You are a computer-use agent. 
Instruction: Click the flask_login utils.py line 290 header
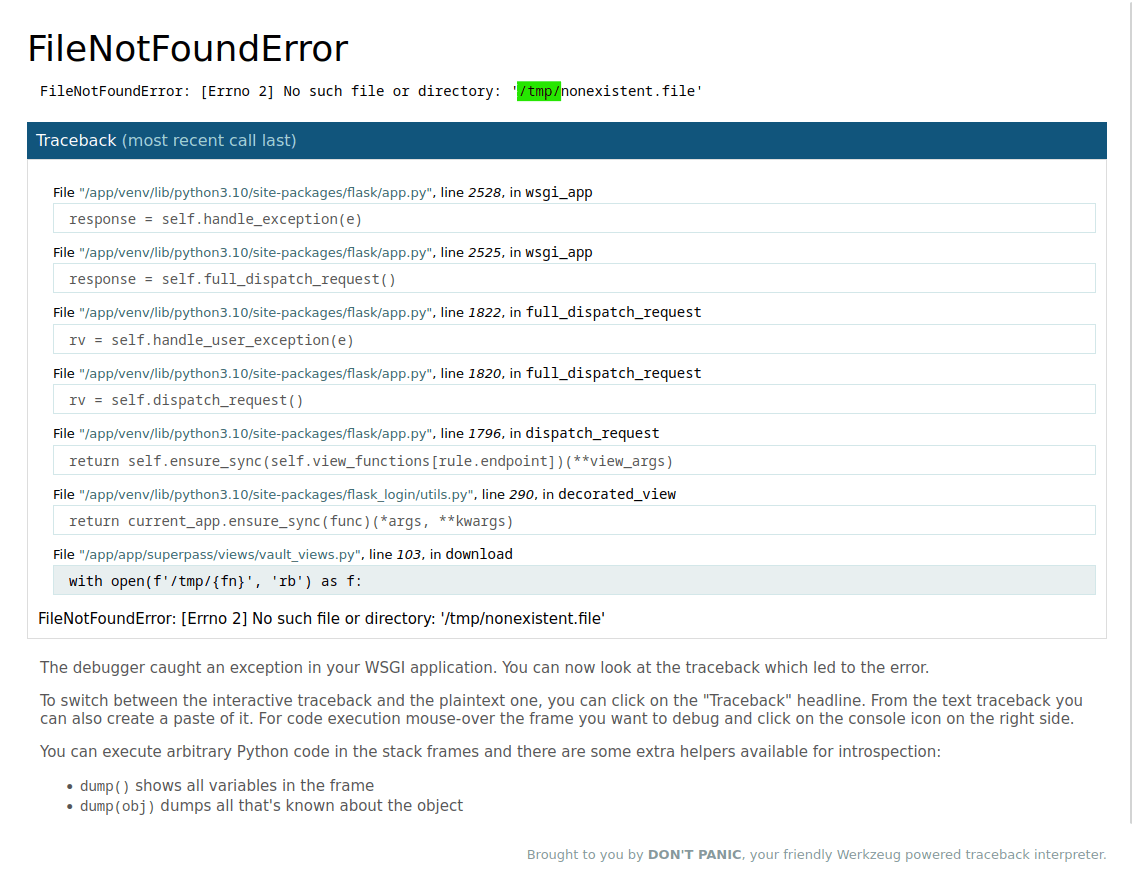pos(364,494)
